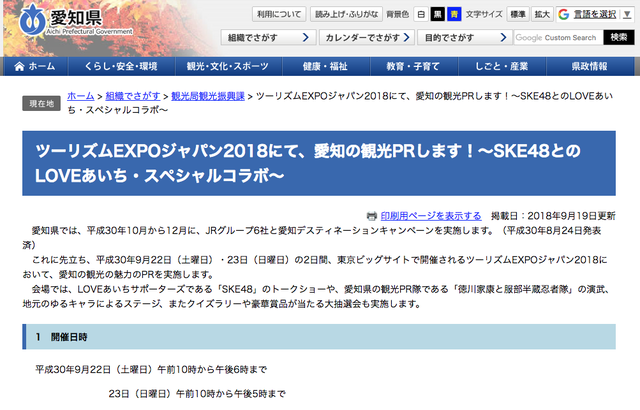640x410 pixels.
Task: Follow breadcrumb link 組織でさがす
Action: [133, 96]
